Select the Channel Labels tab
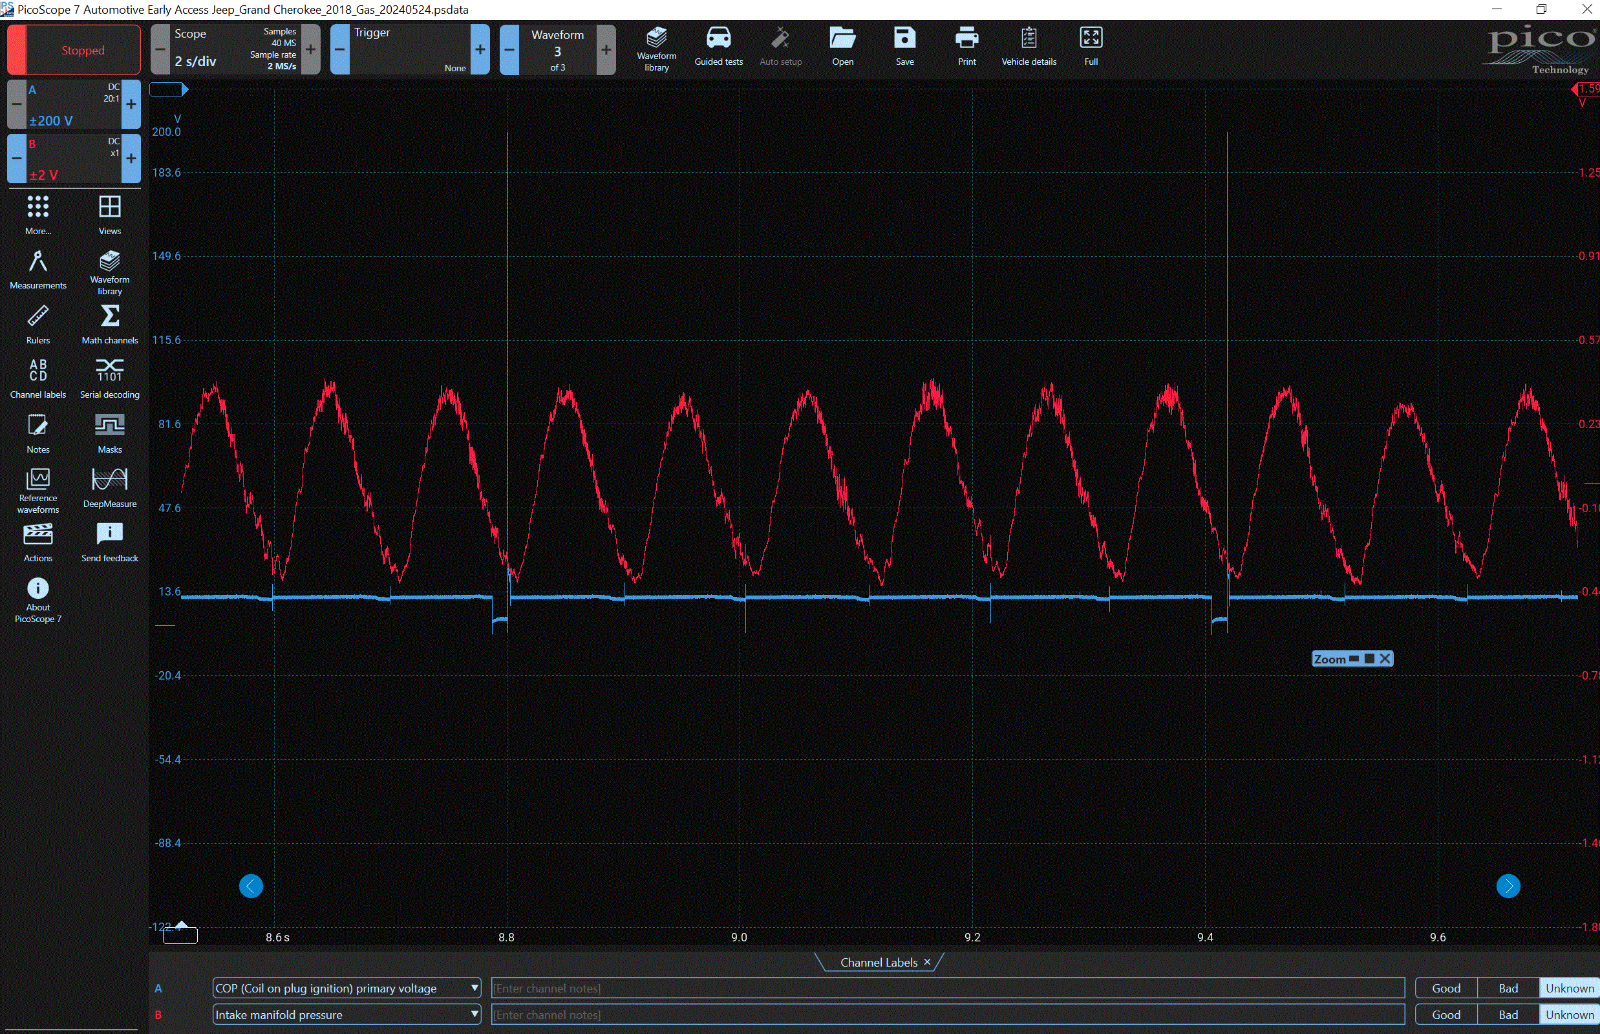1600x1034 pixels. [x=878, y=962]
